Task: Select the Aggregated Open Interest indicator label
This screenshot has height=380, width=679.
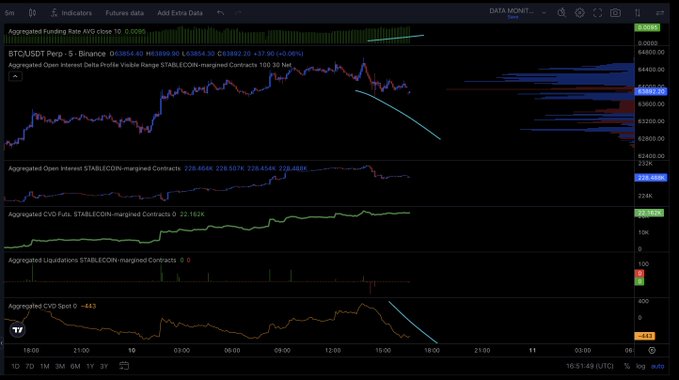Action: [x=94, y=168]
